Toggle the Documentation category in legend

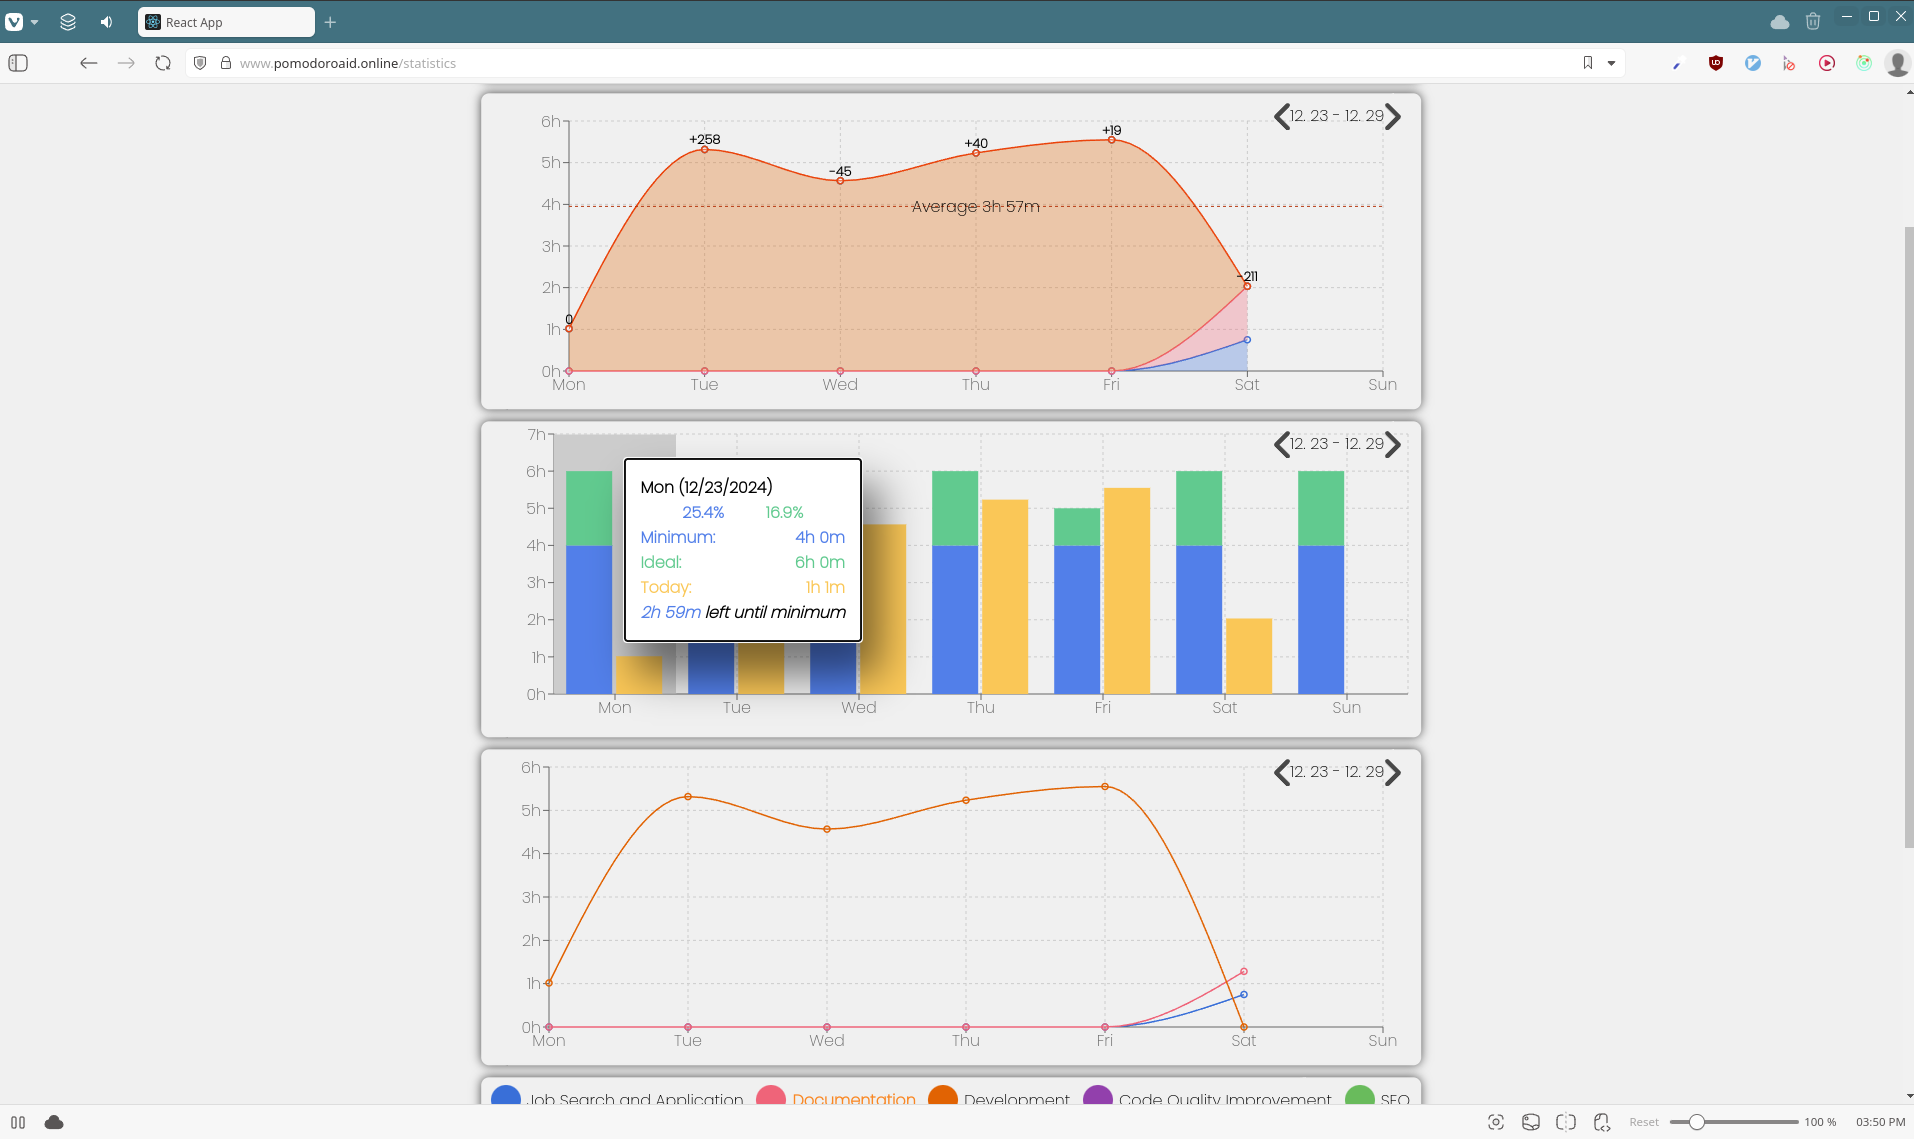[x=853, y=1098]
